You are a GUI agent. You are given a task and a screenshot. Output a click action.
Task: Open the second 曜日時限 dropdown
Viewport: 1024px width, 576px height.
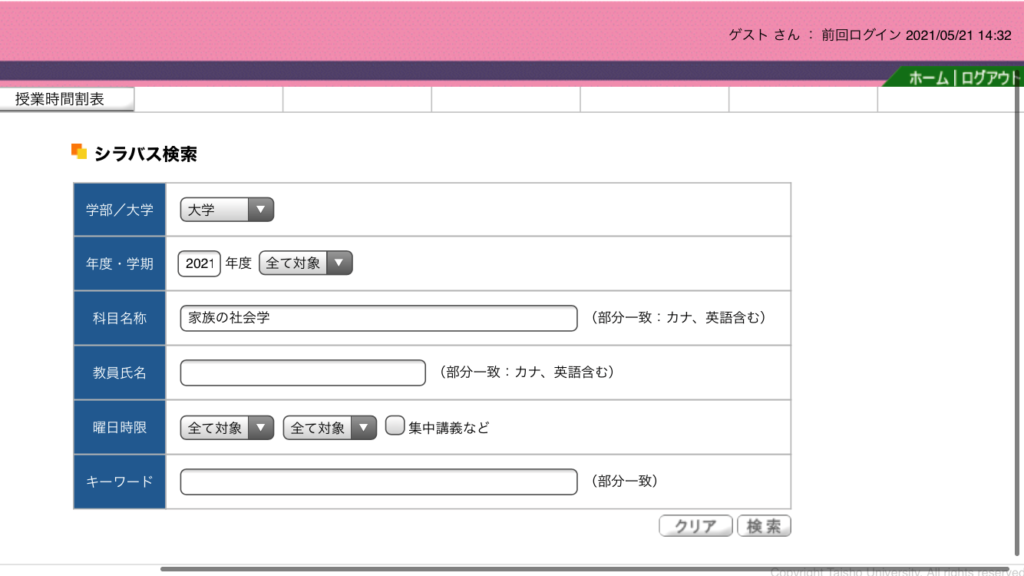[x=329, y=428]
